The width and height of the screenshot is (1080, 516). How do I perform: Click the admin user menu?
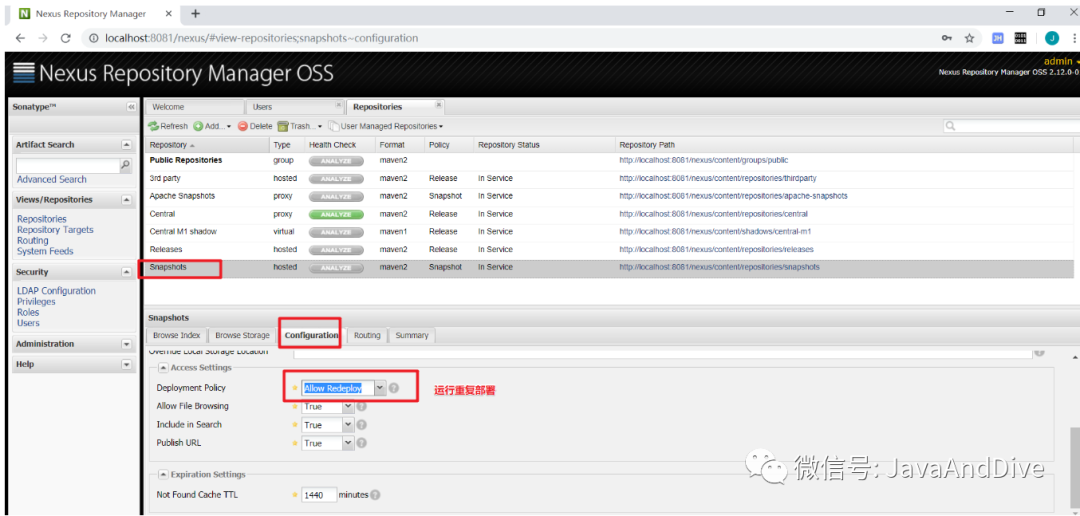point(1061,61)
